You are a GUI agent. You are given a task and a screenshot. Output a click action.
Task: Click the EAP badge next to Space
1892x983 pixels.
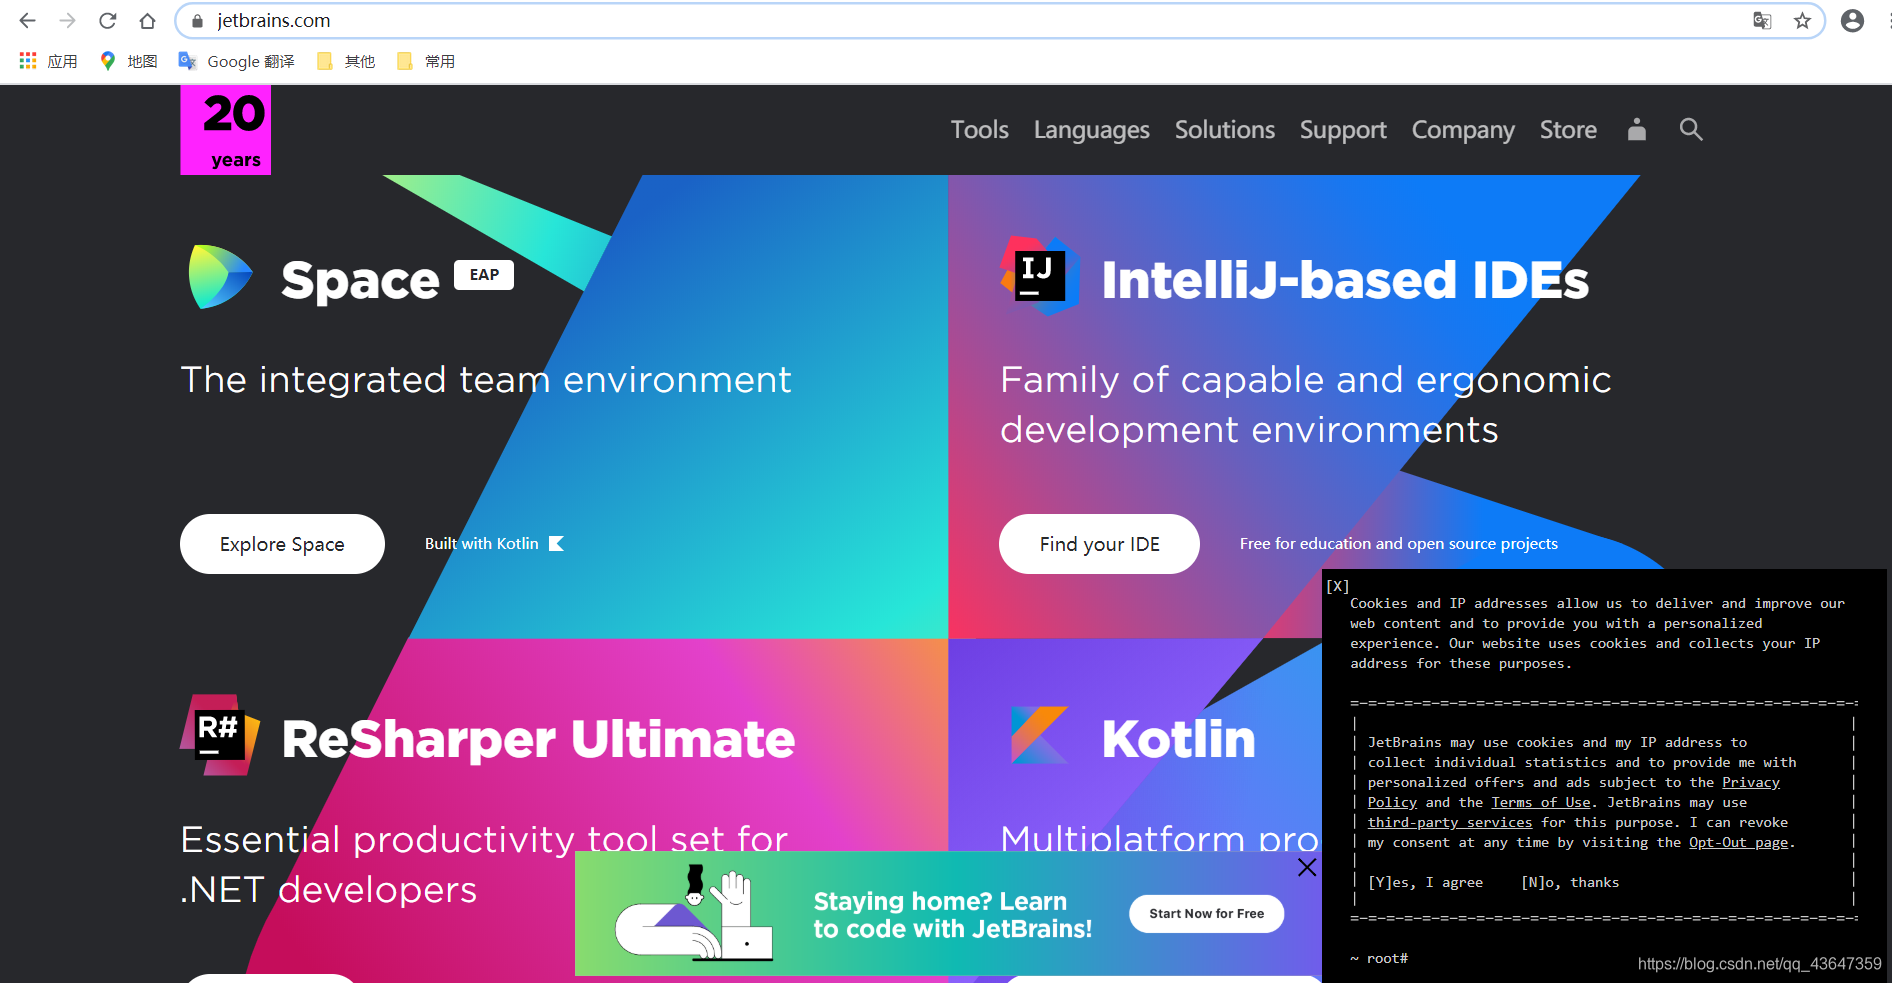484,275
